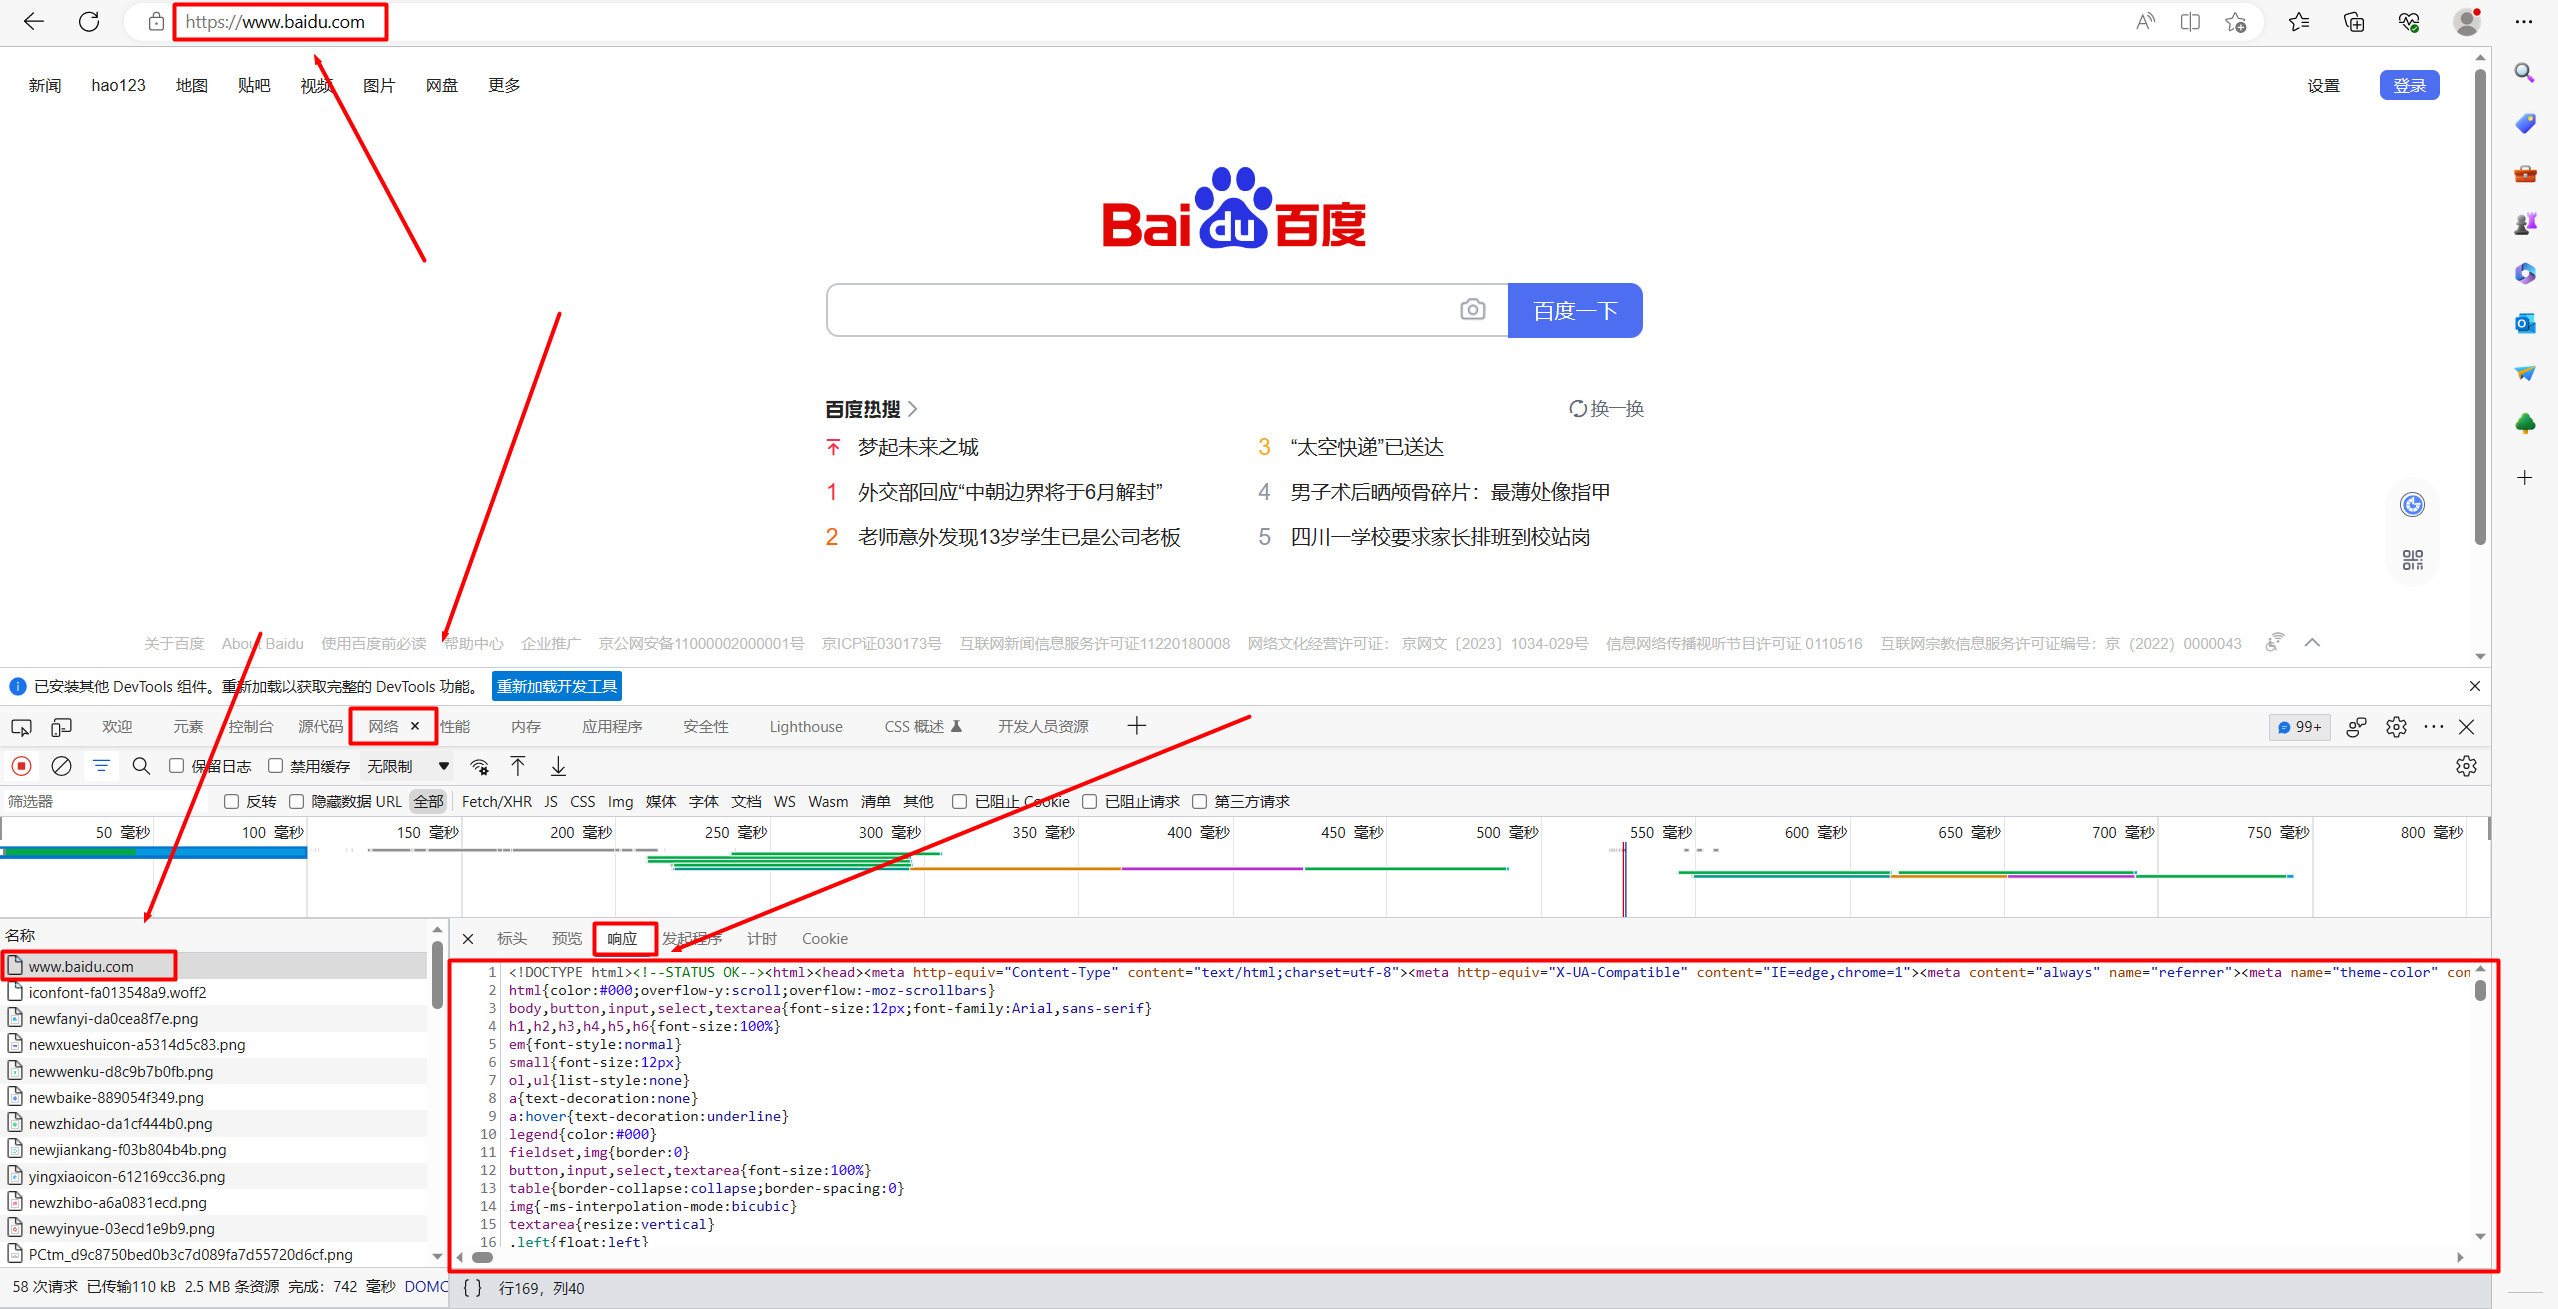Open browser settings and more menu

coord(2524,22)
